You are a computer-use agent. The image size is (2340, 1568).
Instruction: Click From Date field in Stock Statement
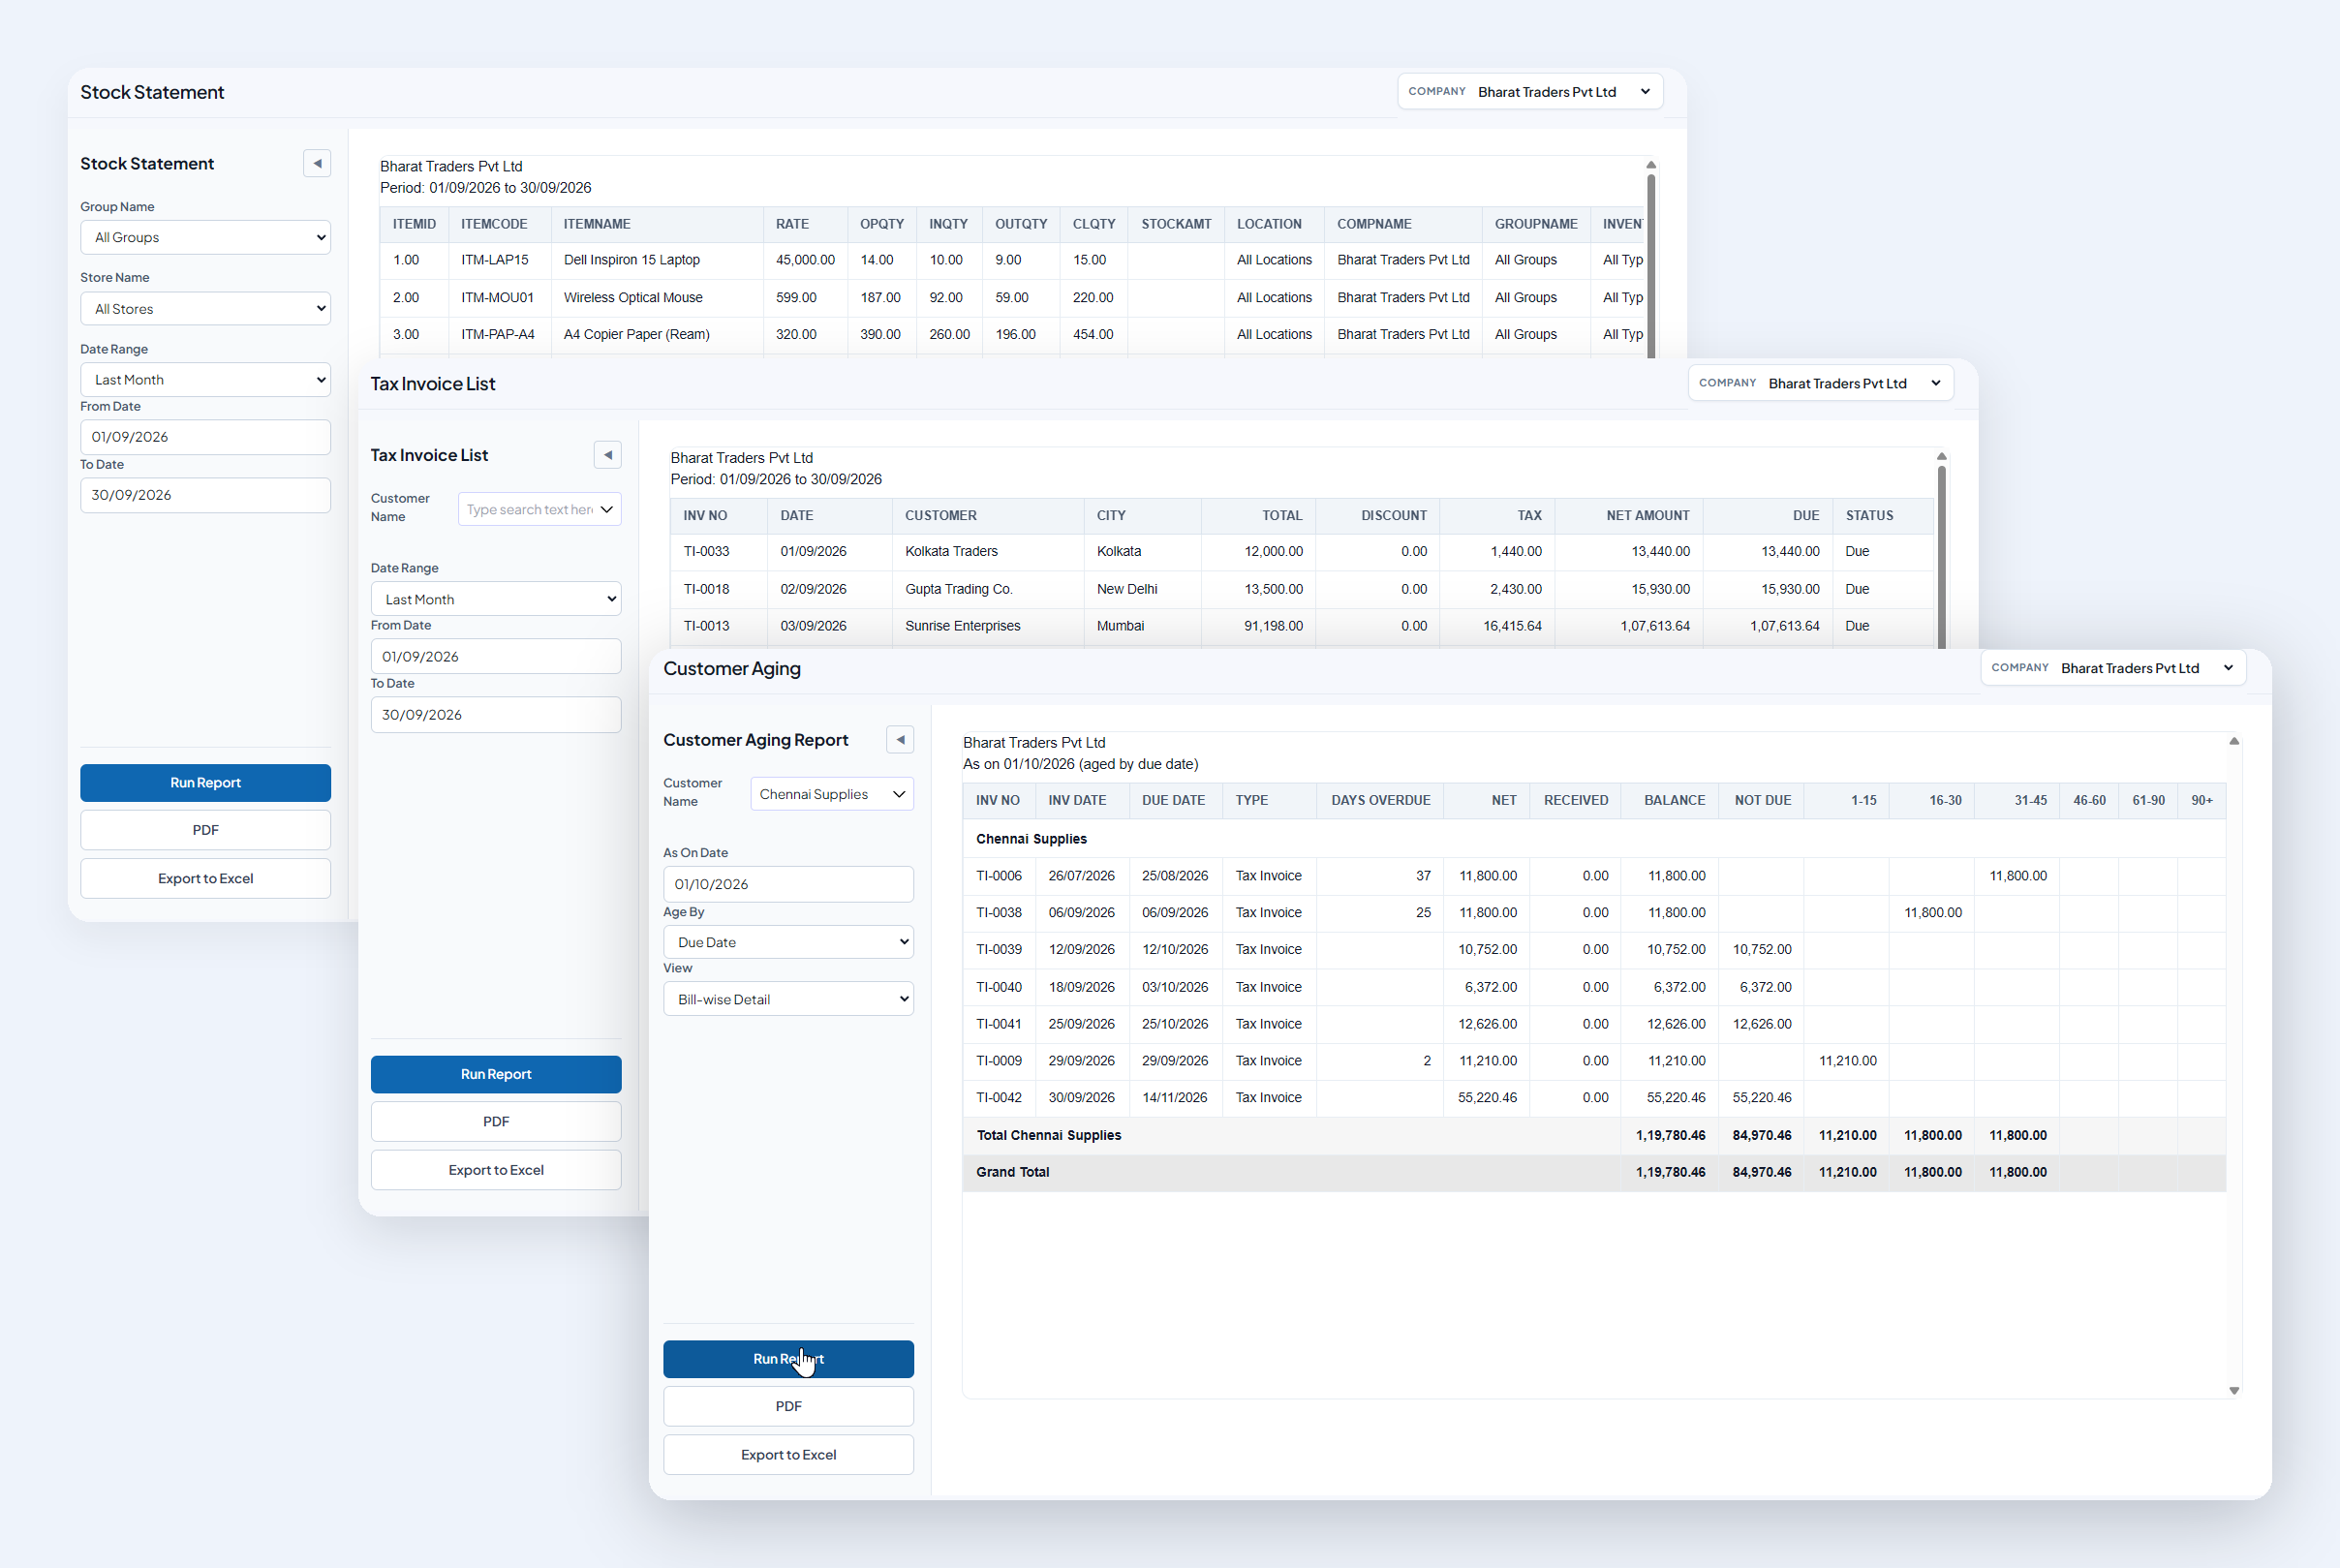205,437
